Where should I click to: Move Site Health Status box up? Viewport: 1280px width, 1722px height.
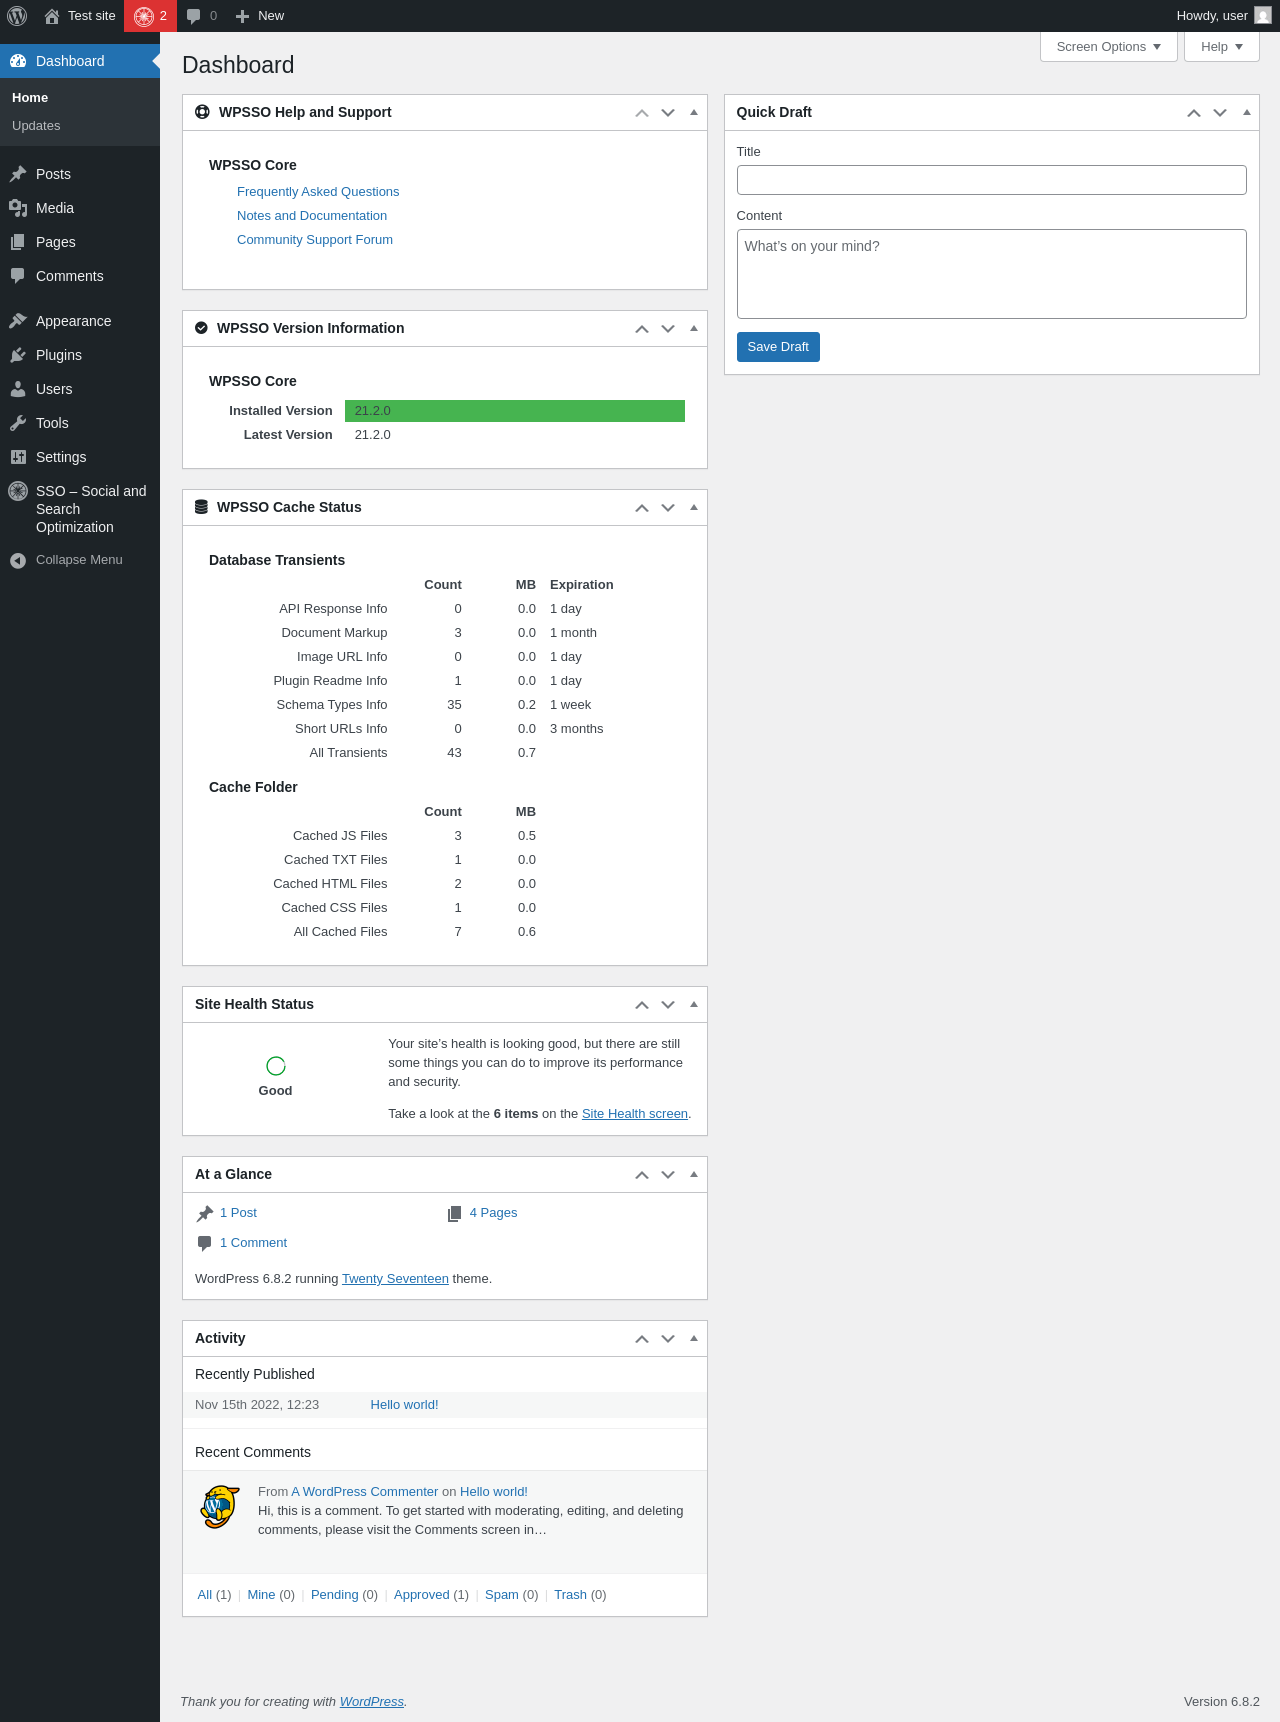pyautogui.click(x=642, y=1005)
